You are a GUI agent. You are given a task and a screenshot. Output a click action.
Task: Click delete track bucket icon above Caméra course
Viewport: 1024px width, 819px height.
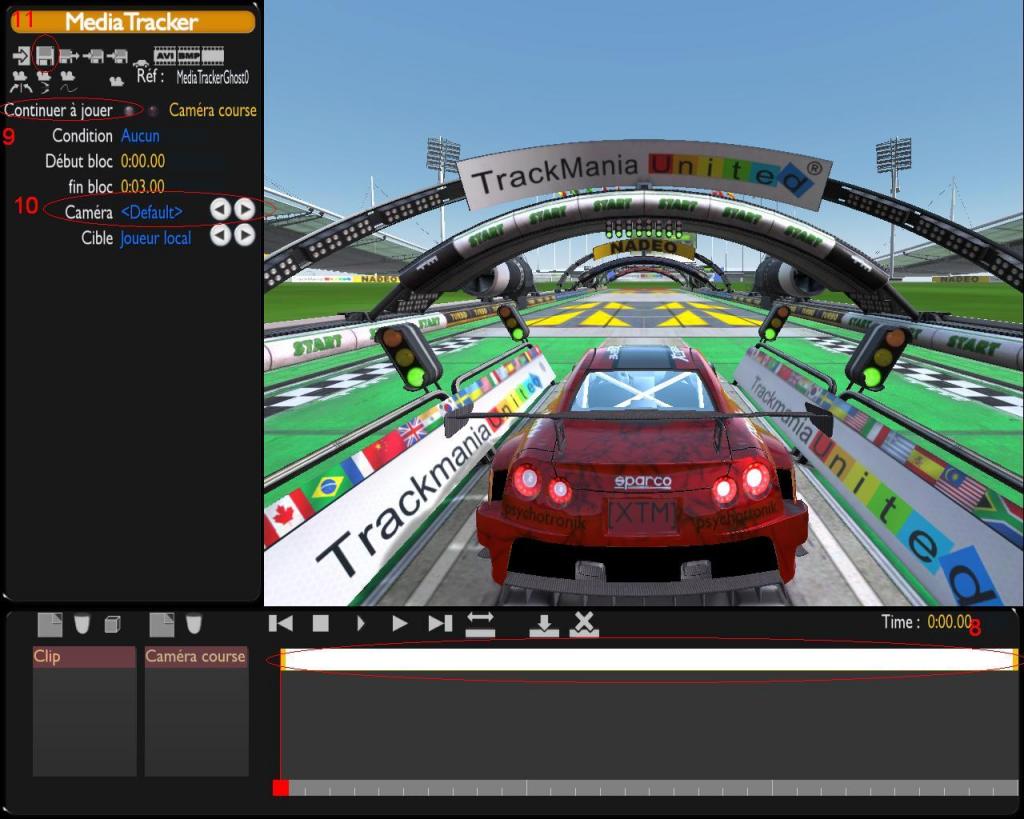pos(194,624)
